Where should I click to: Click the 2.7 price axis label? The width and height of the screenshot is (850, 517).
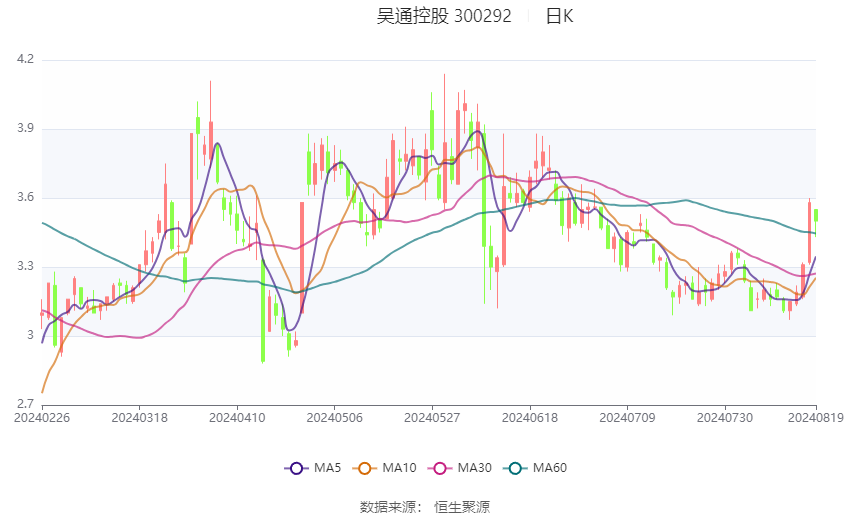tap(25, 404)
